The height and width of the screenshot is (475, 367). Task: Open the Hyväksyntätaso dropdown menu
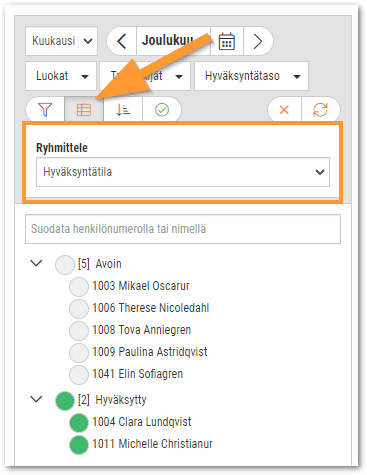pyautogui.click(x=251, y=76)
